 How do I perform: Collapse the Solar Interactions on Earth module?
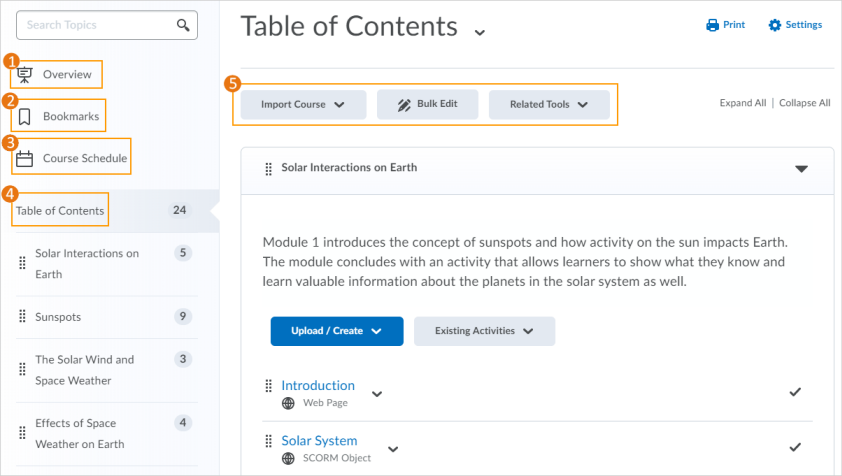pyautogui.click(x=801, y=169)
